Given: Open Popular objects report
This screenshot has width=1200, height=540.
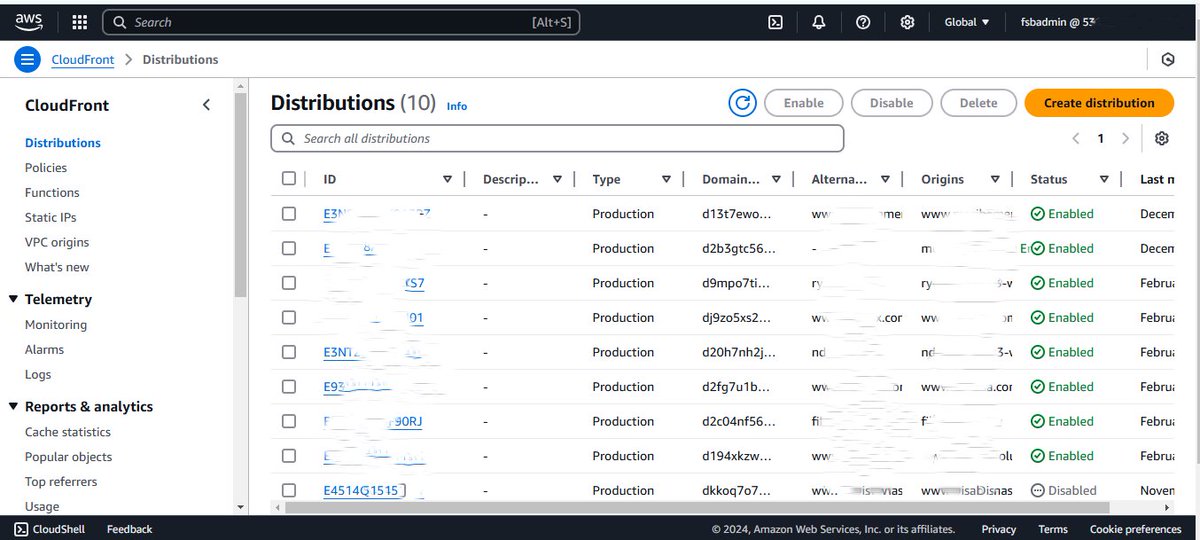Looking at the screenshot, I should [69, 457].
